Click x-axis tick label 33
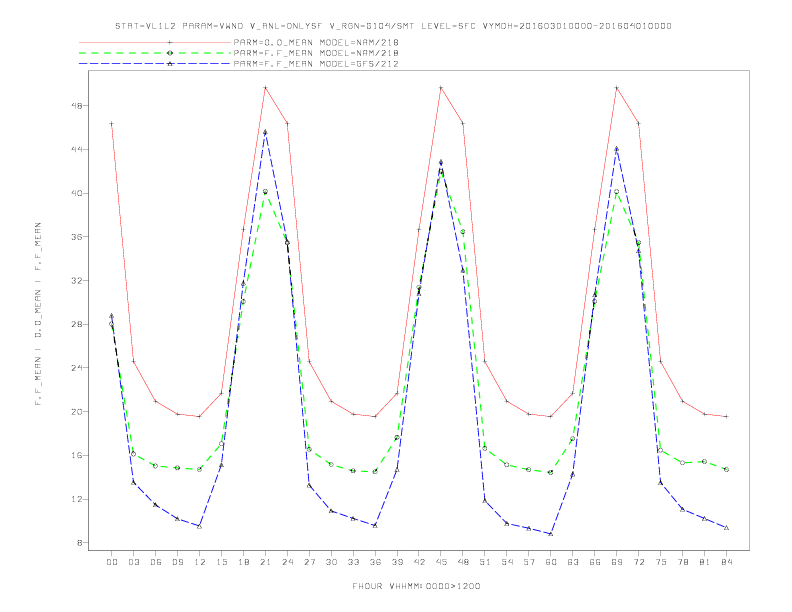 click(353, 562)
